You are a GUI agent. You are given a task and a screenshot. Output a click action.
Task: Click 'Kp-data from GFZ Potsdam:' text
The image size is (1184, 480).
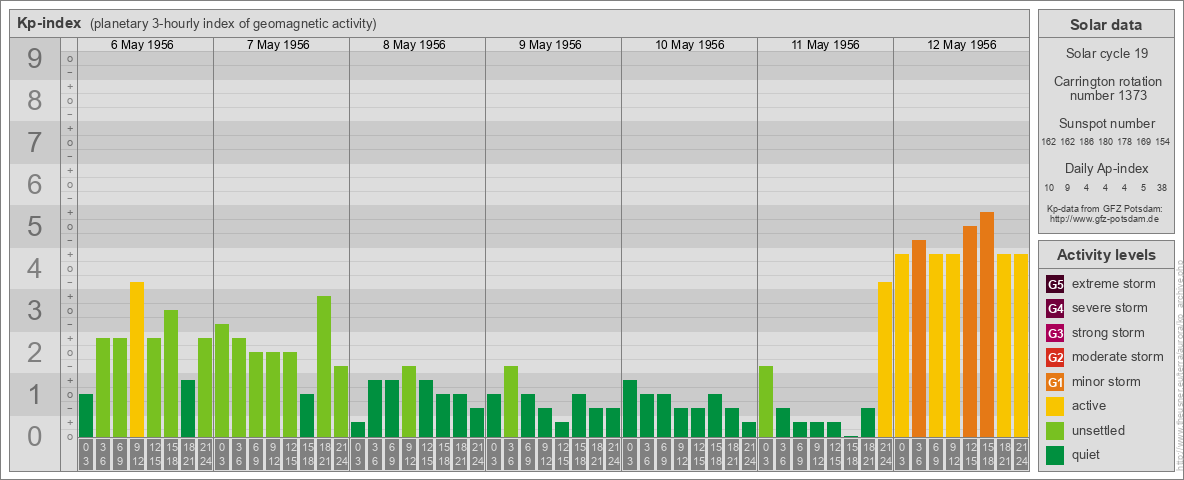[x=1105, y=208]
